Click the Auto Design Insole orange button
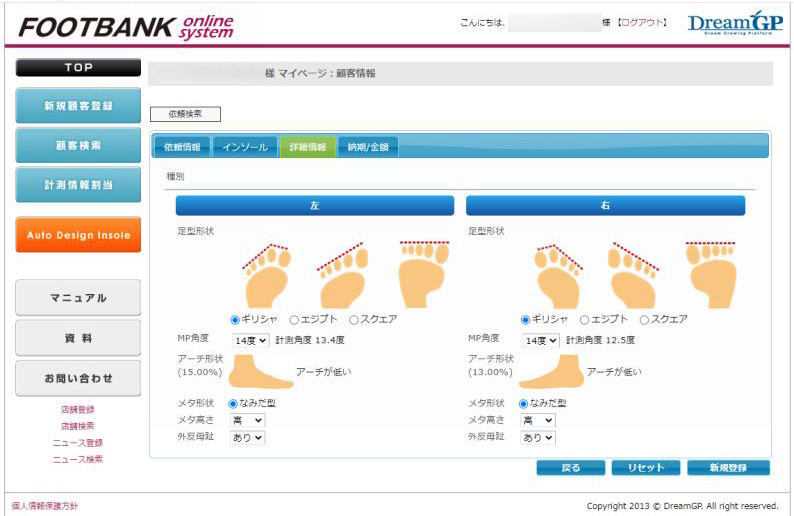 tap(78, 235)
